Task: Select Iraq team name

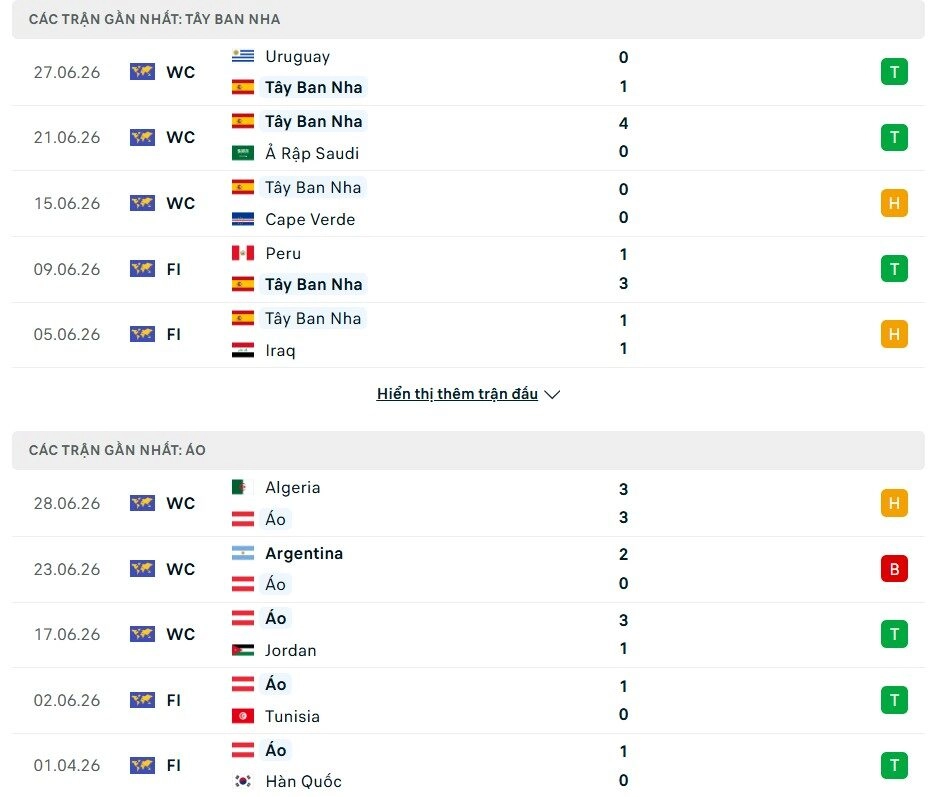Action: [280, 350]
